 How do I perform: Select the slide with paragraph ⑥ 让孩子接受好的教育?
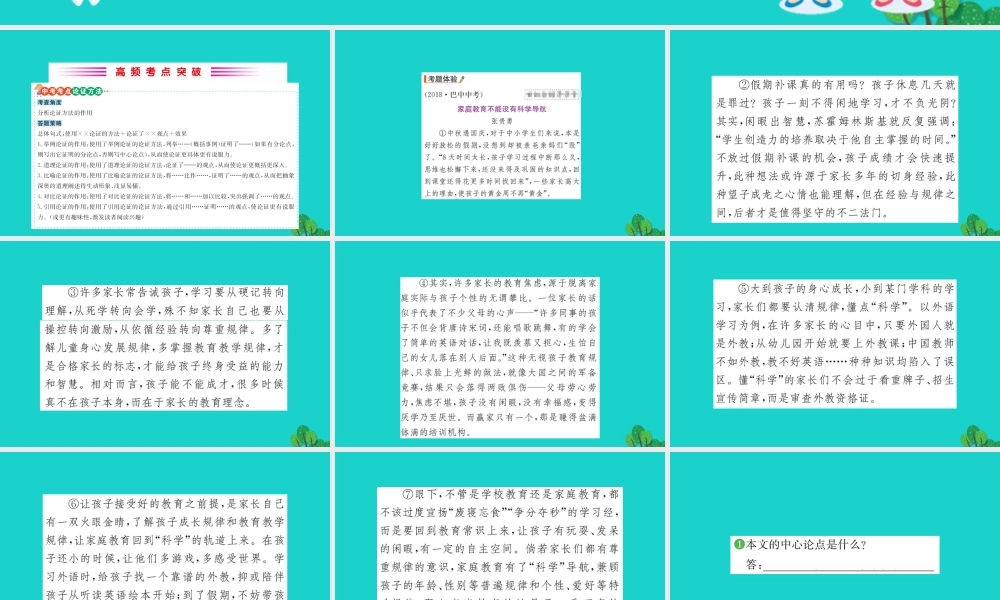[165, 526]
